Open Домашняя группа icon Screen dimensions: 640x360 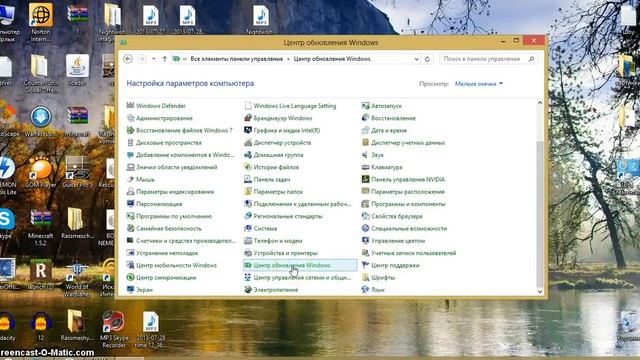(248, 155)
